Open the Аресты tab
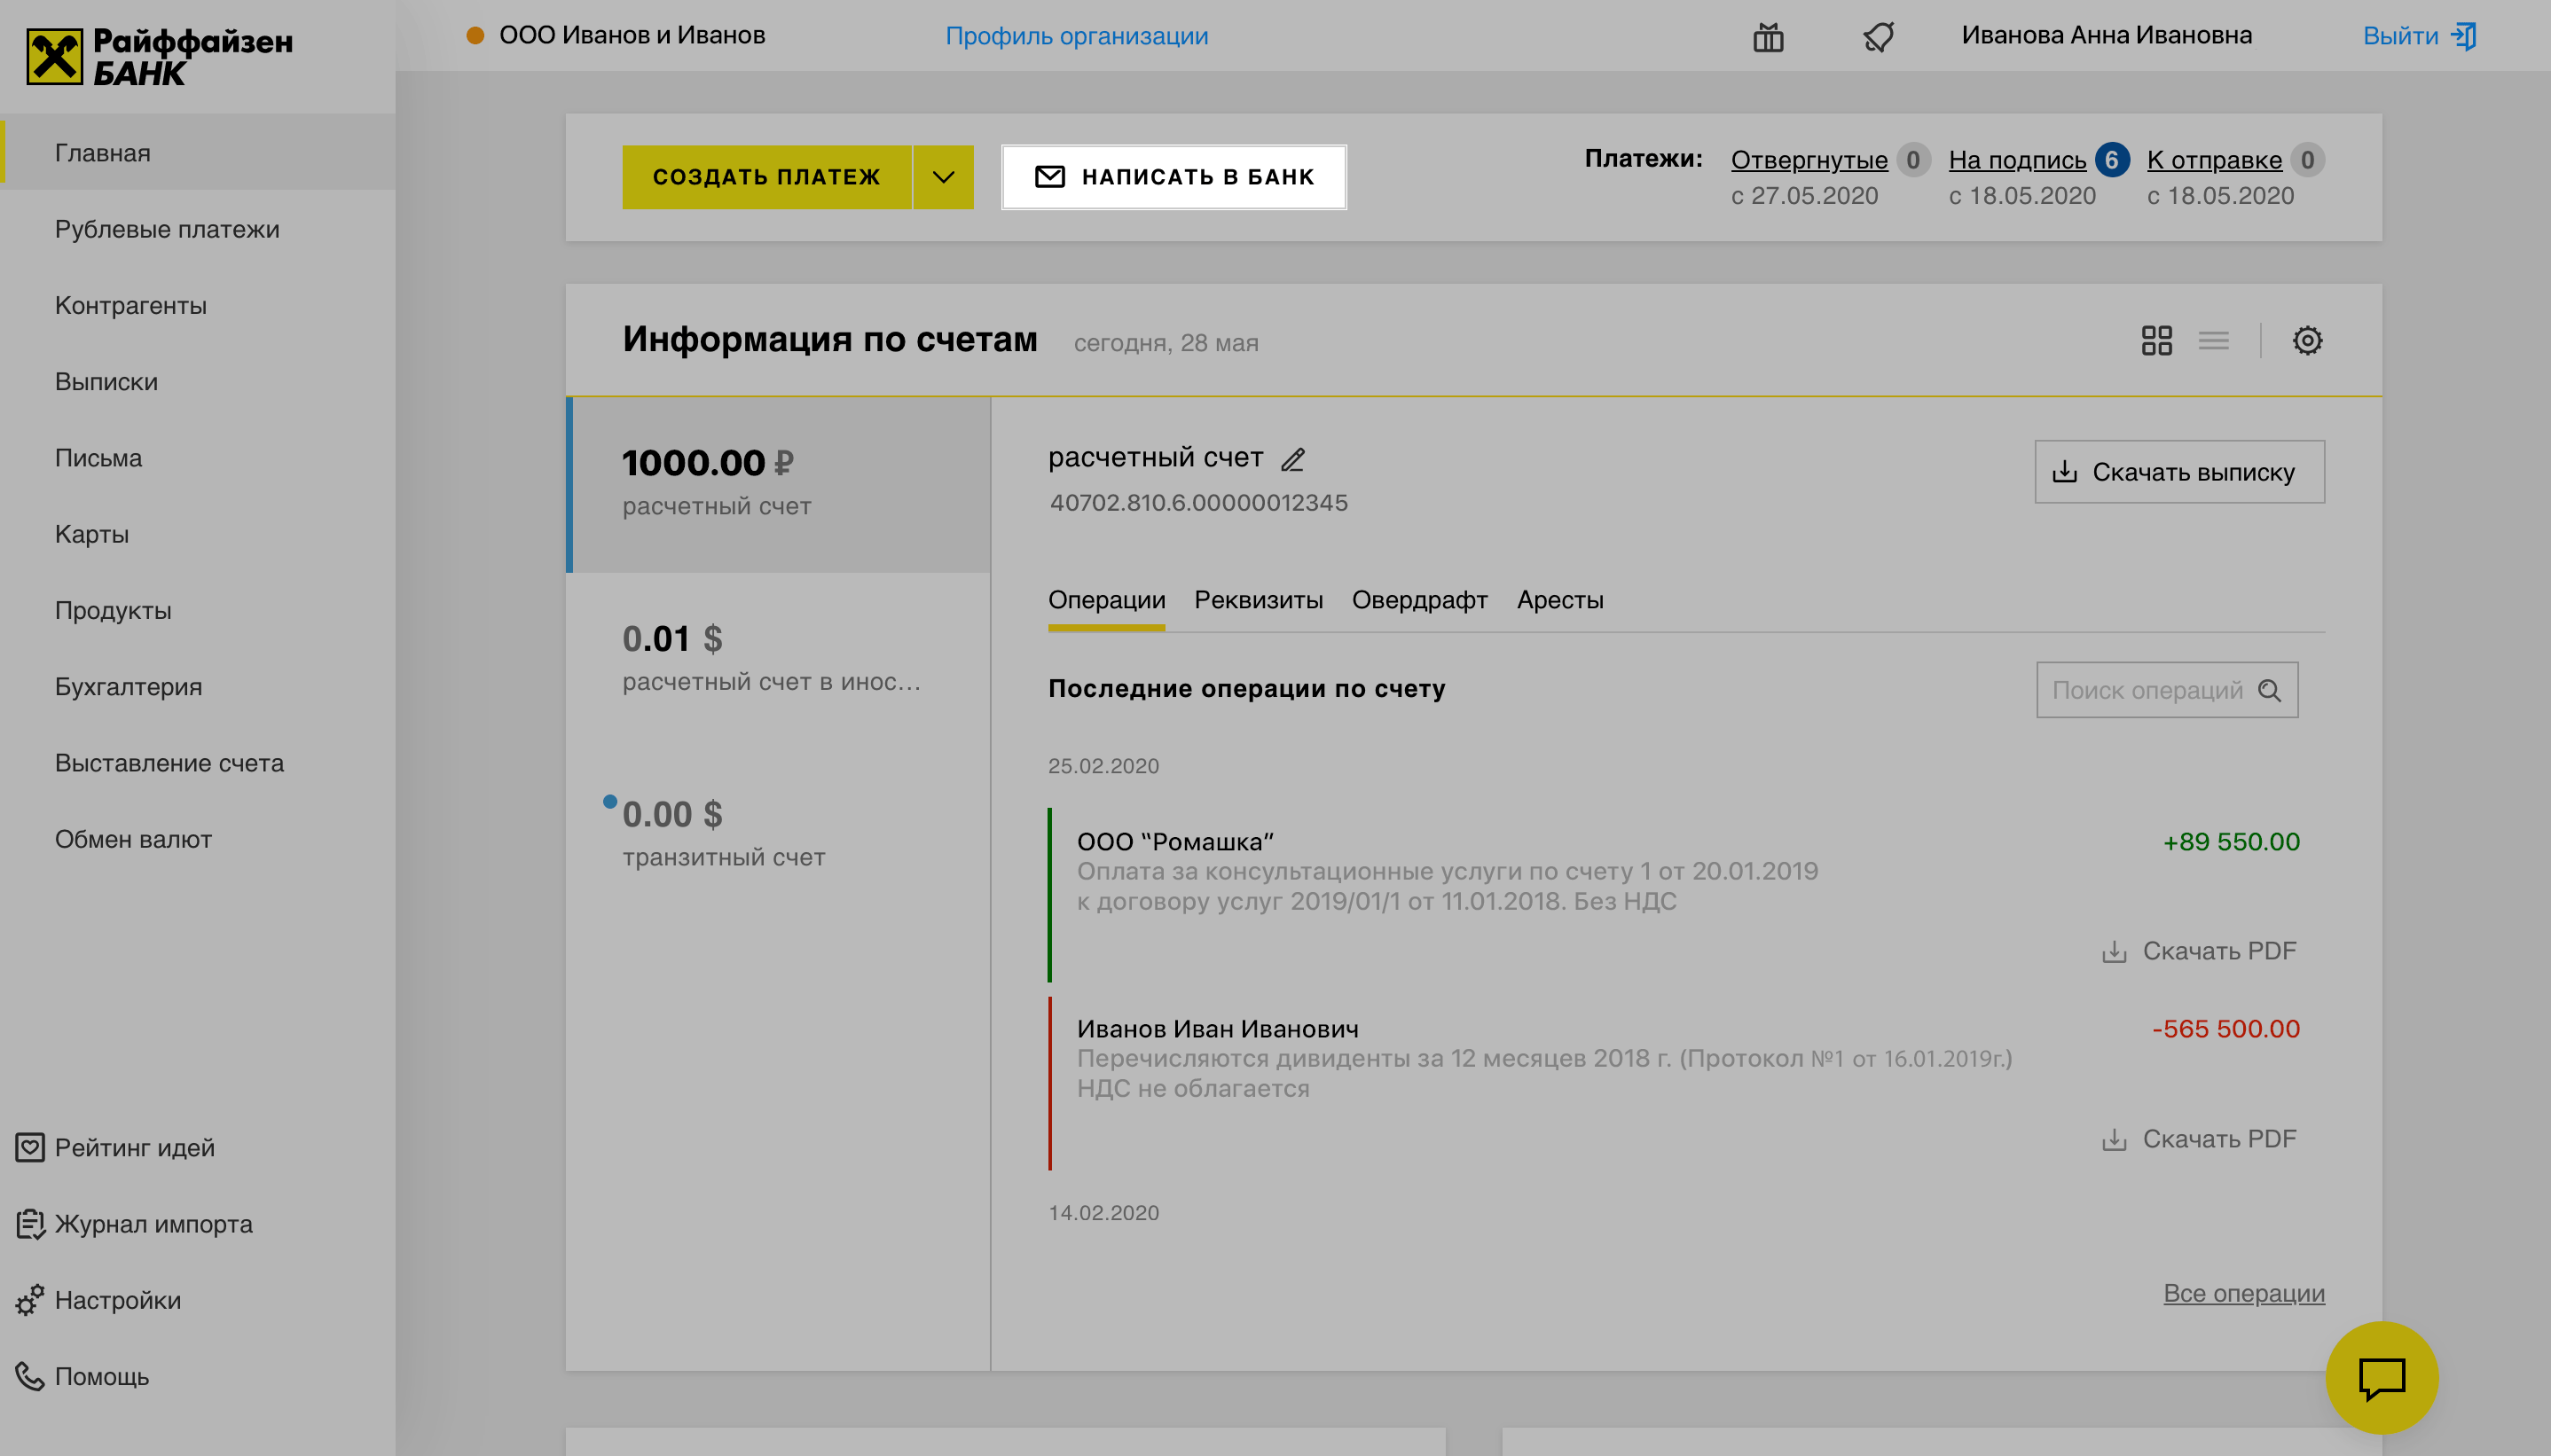Screen dimensions: 2551x1456 pos(1559,600)
